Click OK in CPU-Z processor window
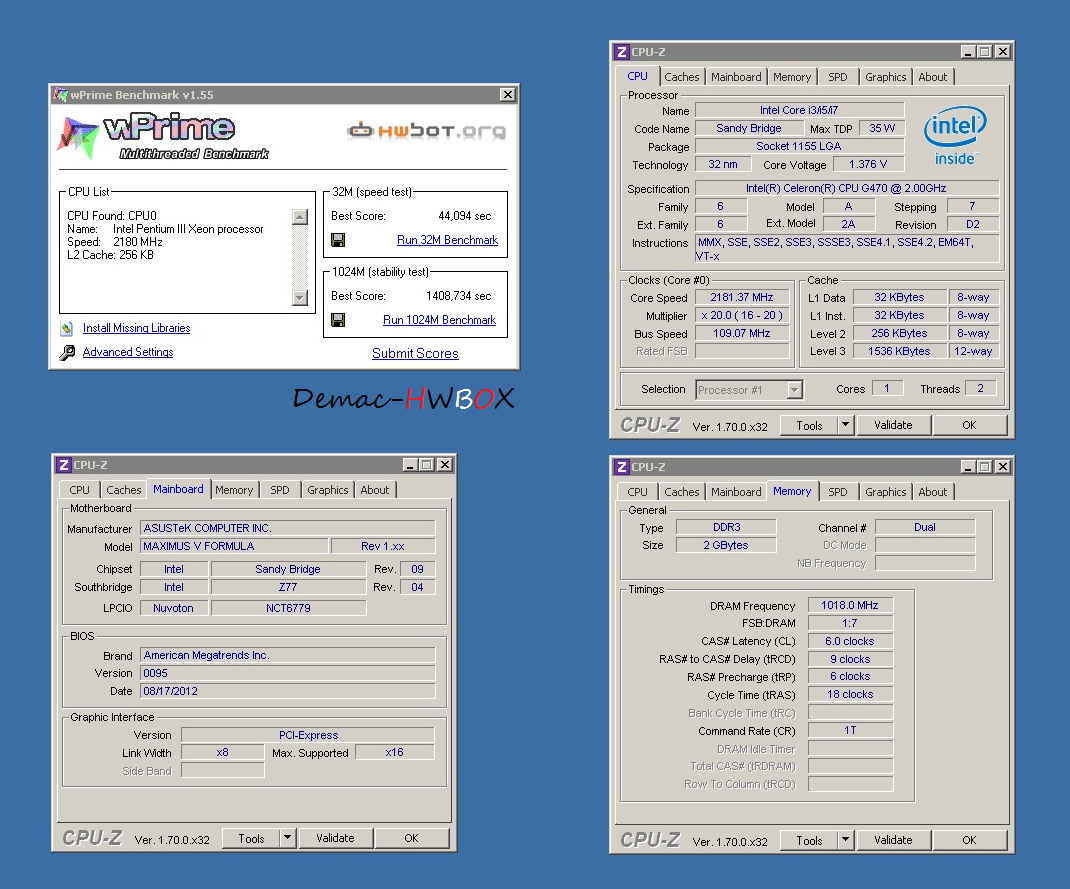The height and width of the screenshot is (889, 1070). coord(969,425)
